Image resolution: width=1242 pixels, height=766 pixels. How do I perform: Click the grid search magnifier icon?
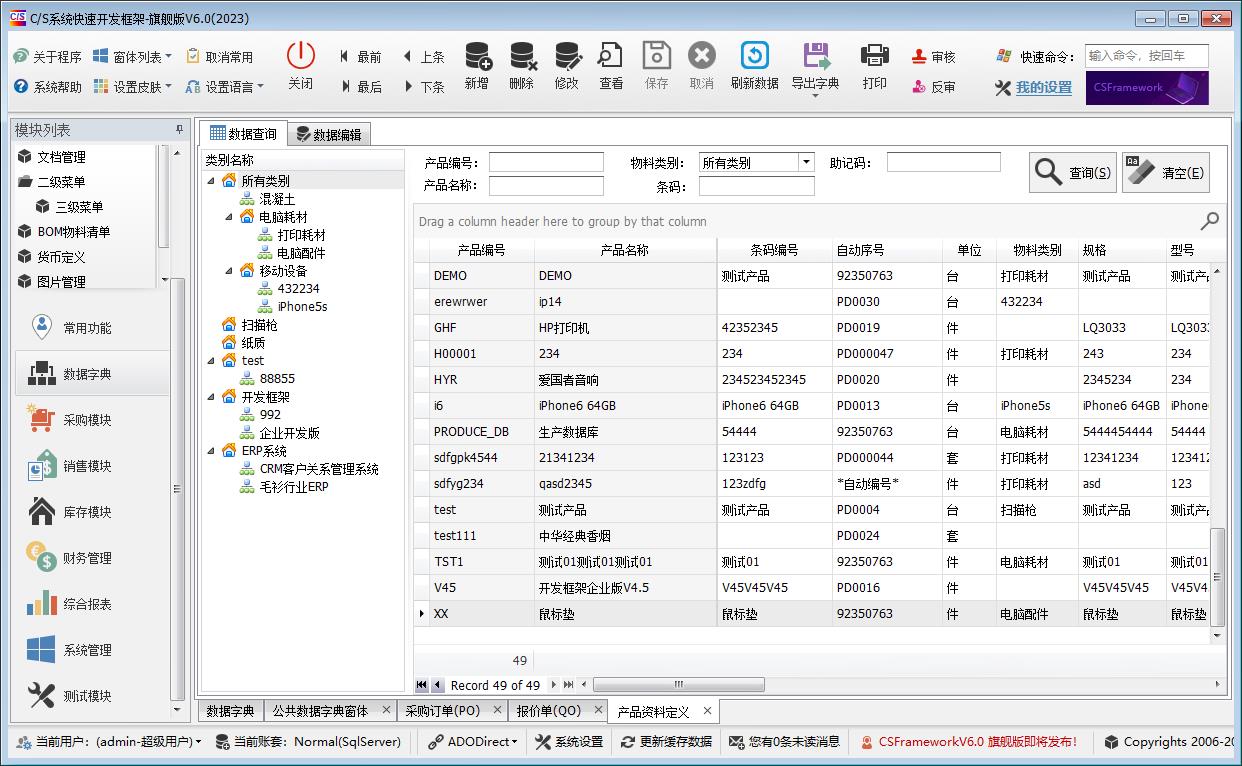[1209, 221]
